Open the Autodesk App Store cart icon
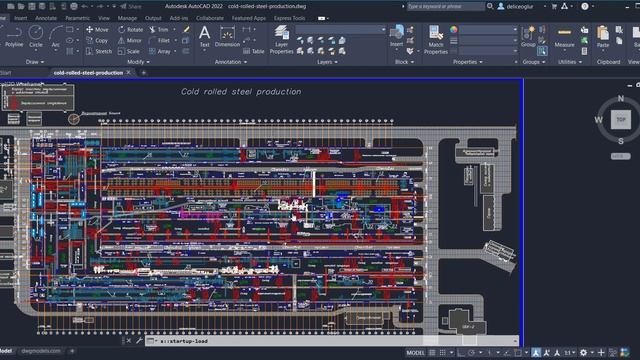The width and height of the screenshot is (640, 360). pos(554,6)
